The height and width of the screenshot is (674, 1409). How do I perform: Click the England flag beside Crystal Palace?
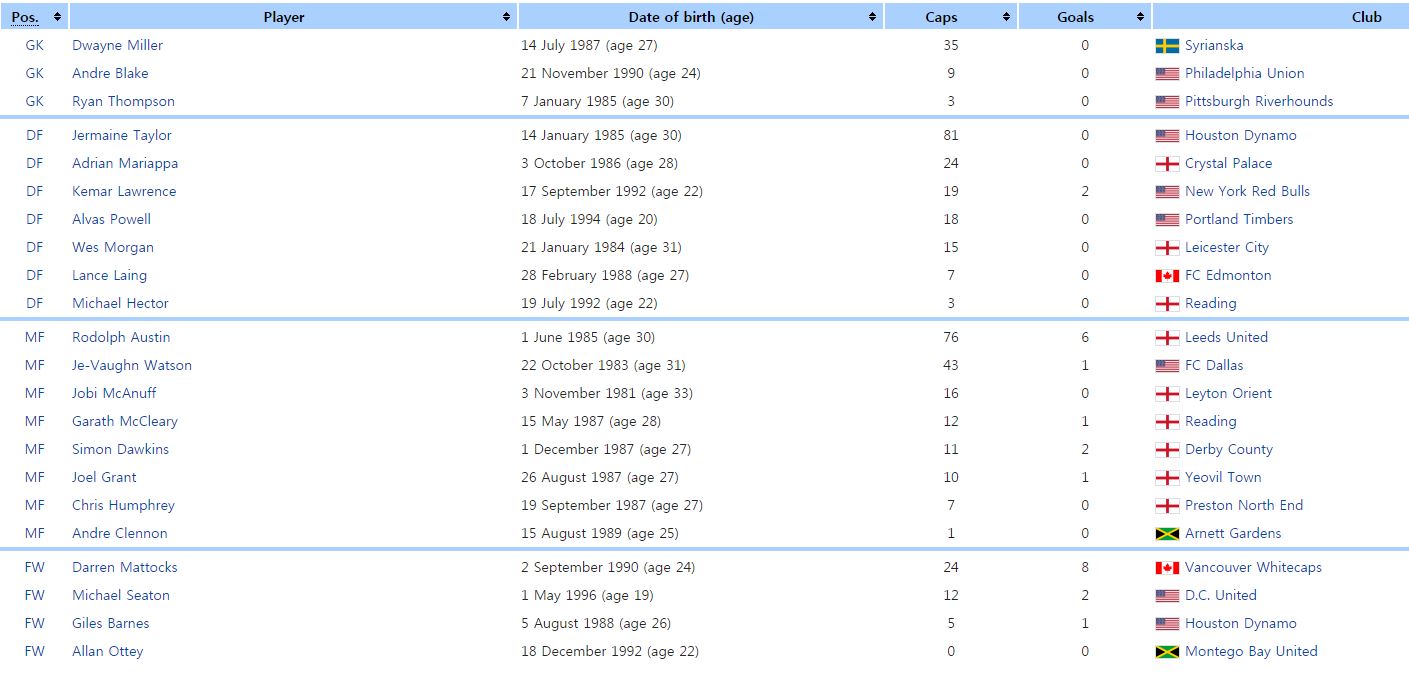(1166, 164)
